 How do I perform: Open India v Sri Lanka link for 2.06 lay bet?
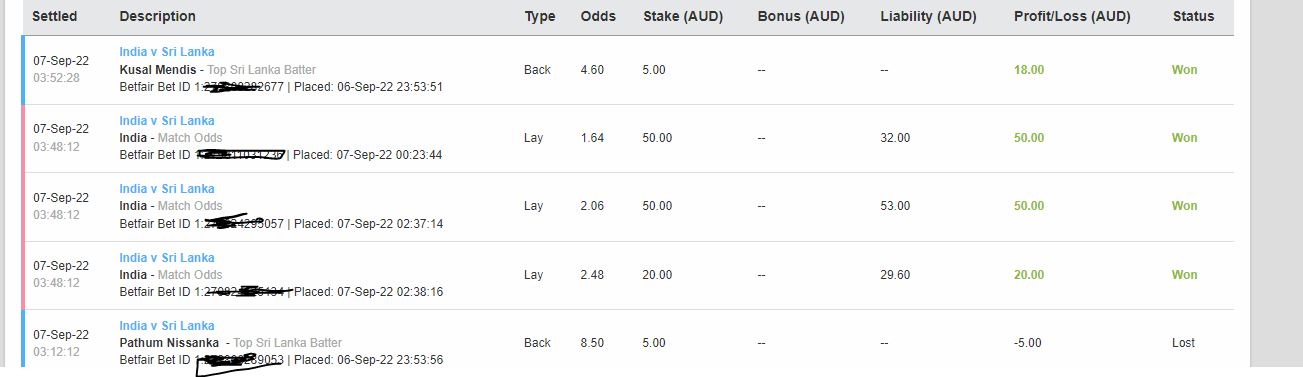click(x=166, y=189)
